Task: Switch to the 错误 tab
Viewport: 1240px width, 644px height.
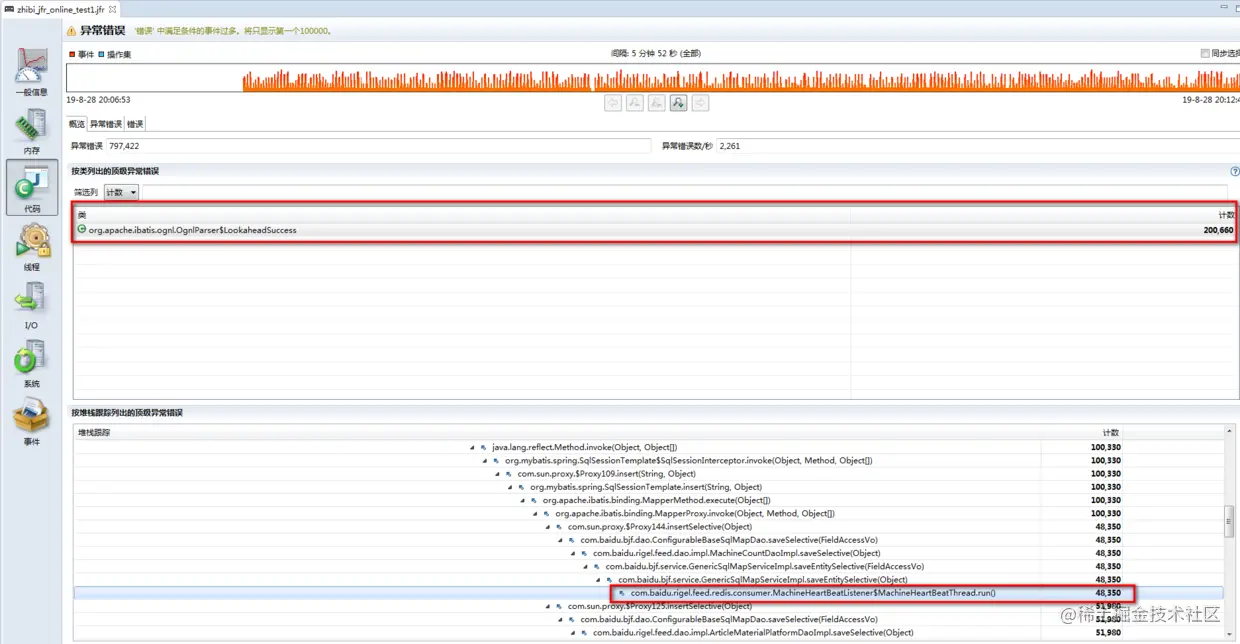Action: (134, 124)
